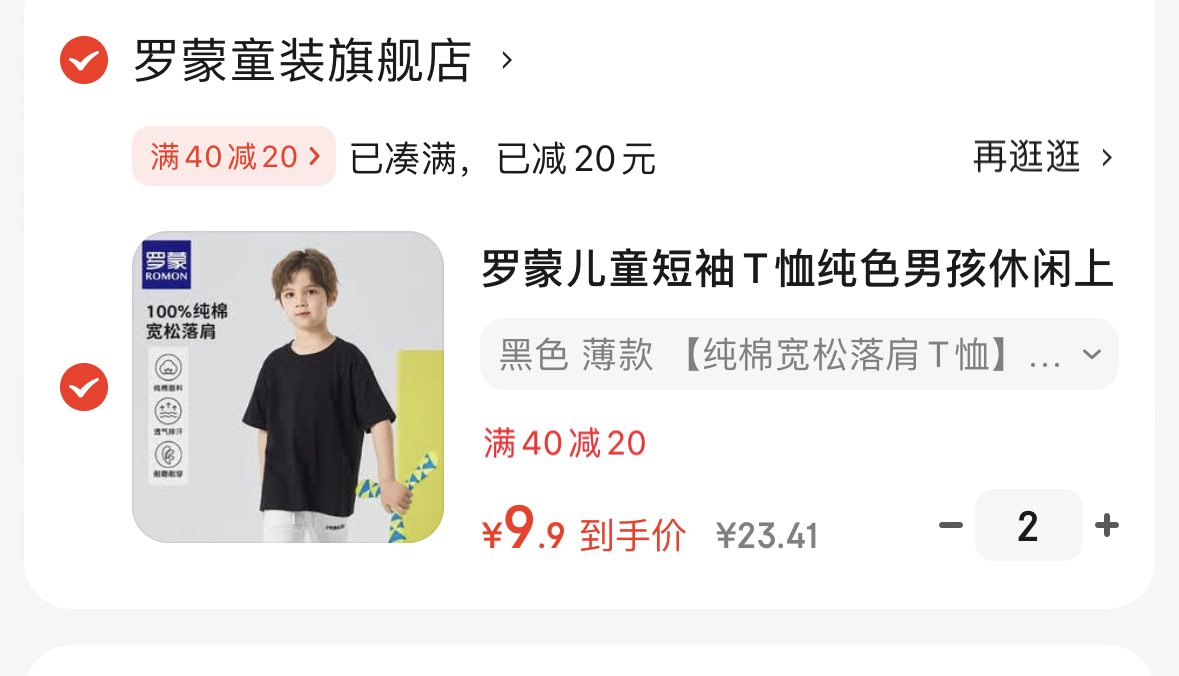The height and width of the screenshot is (676, 1179).
Task: Open the 黑色 薄款 variant selector
Action: click(x=799, y=354)
